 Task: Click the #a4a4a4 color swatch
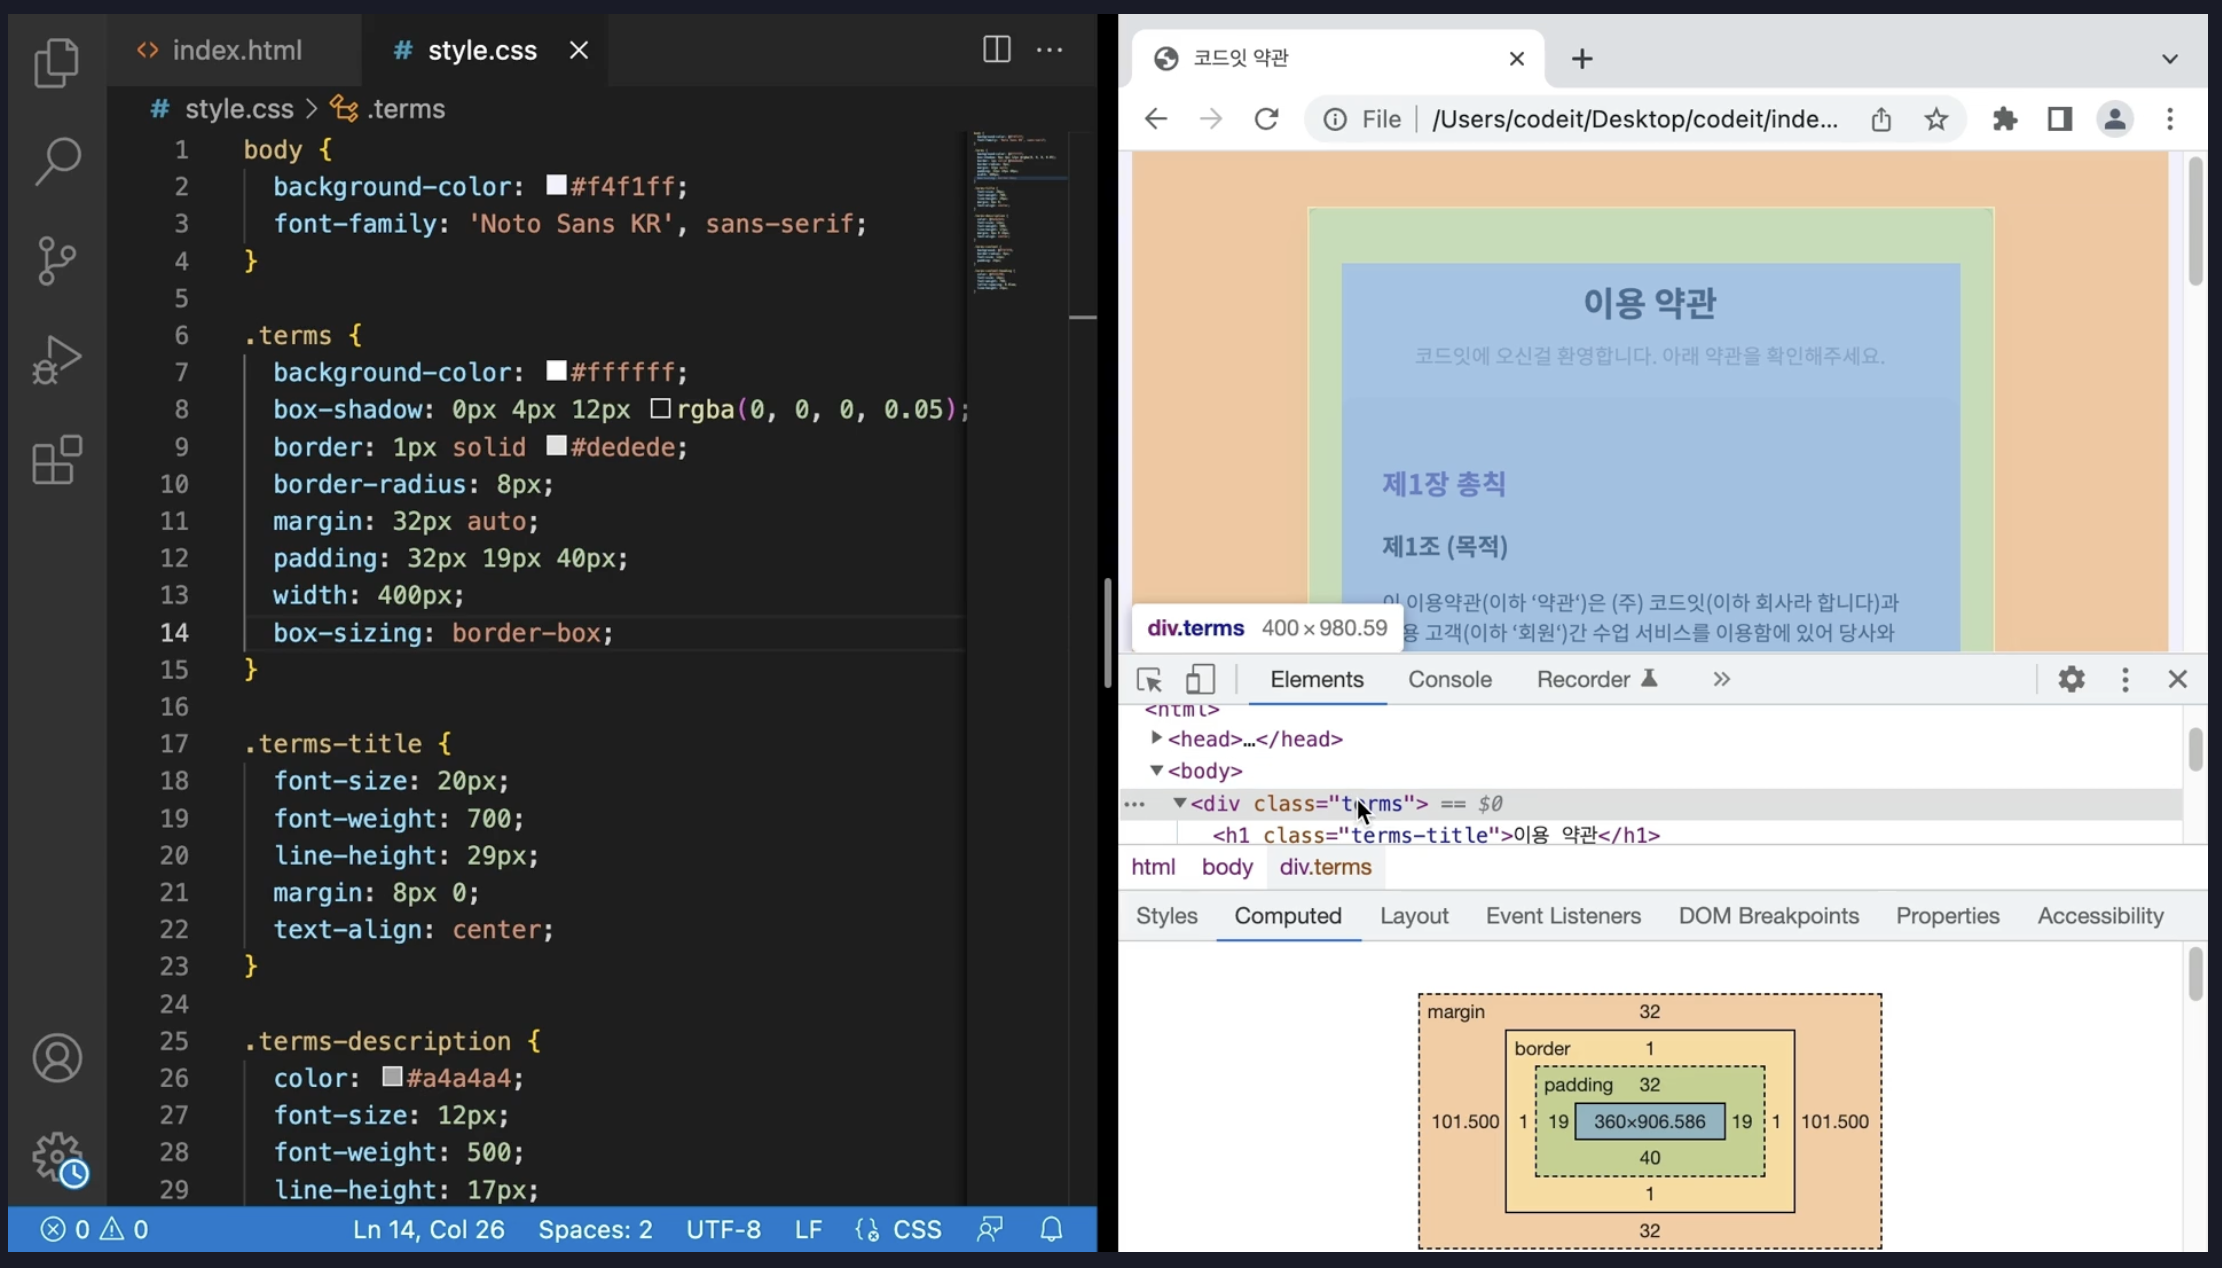(x=392, y=1077)
